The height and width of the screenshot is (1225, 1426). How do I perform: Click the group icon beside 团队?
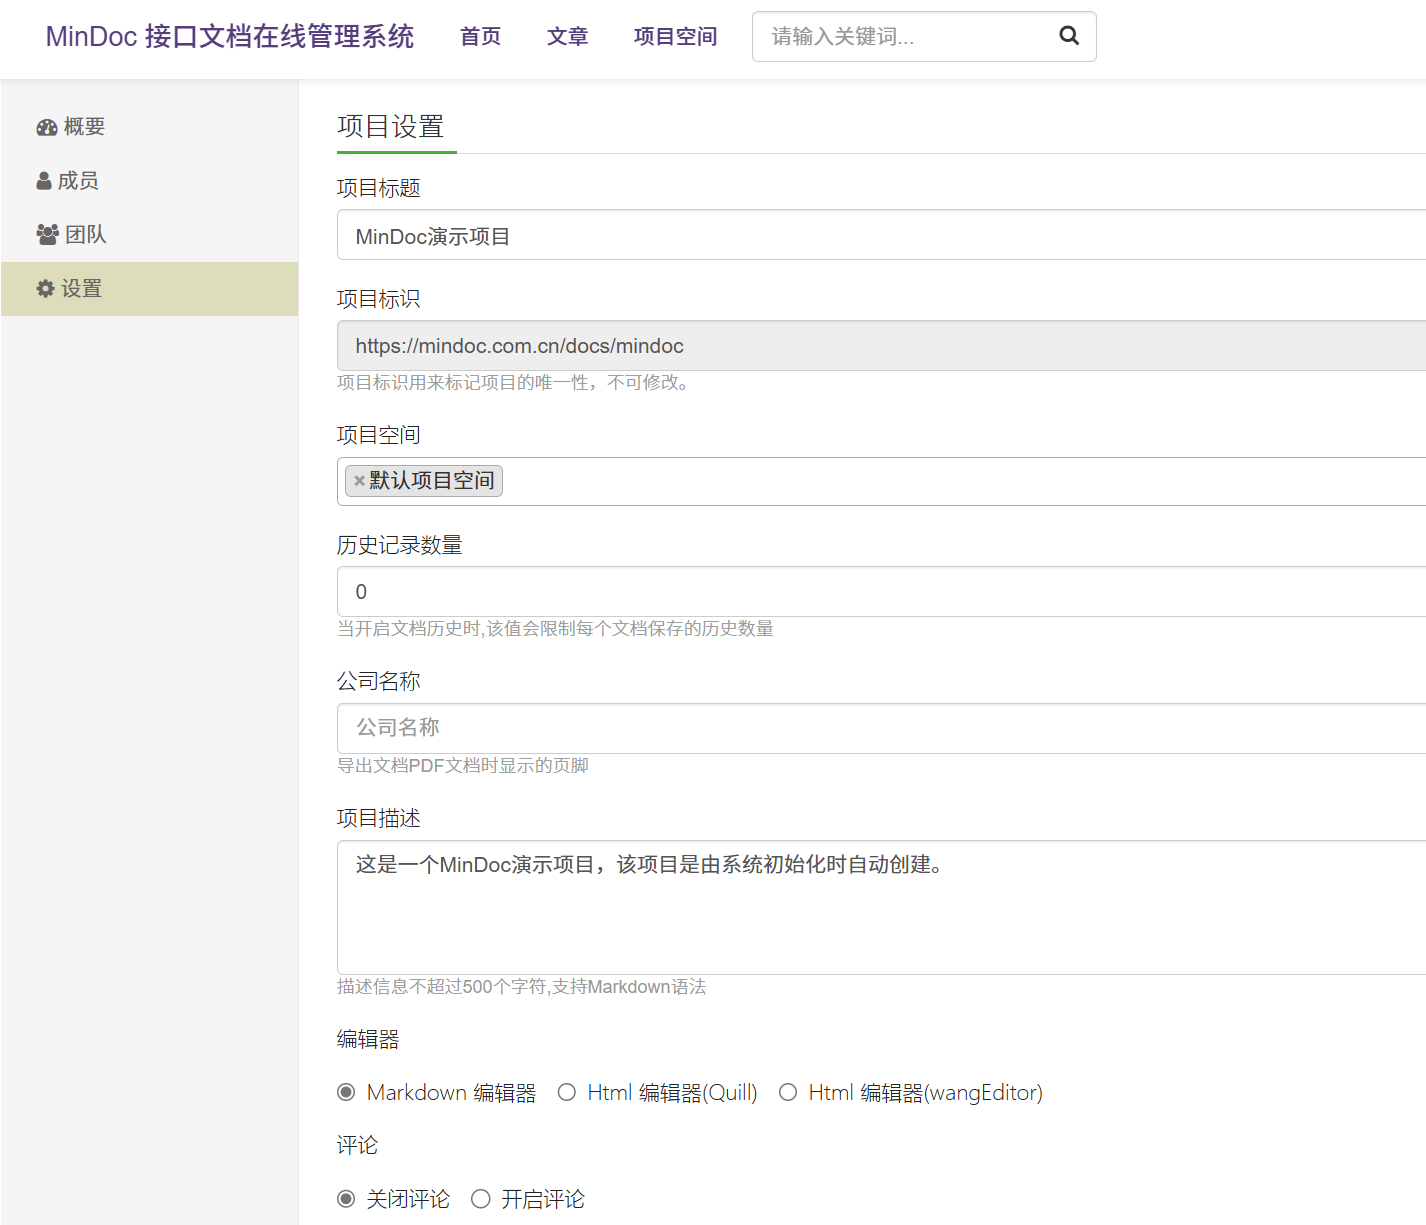(47, 235)
